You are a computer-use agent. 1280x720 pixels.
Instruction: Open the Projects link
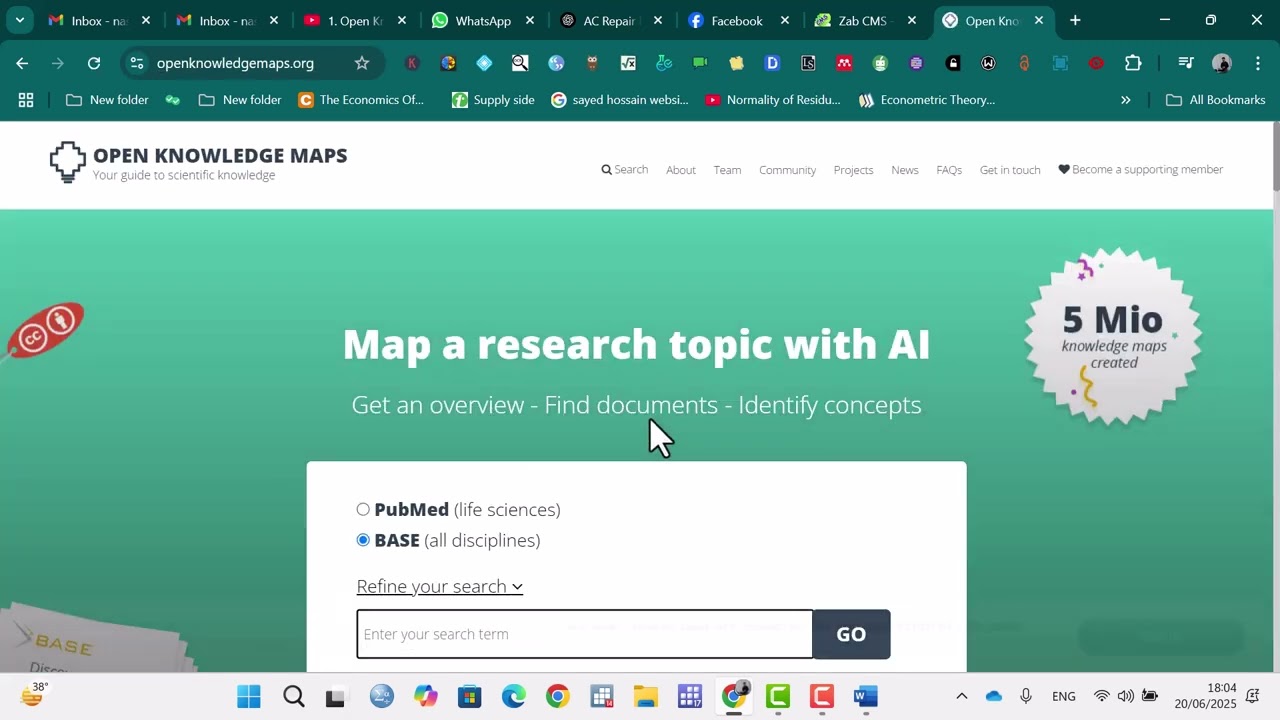click(x=853, y=170)
